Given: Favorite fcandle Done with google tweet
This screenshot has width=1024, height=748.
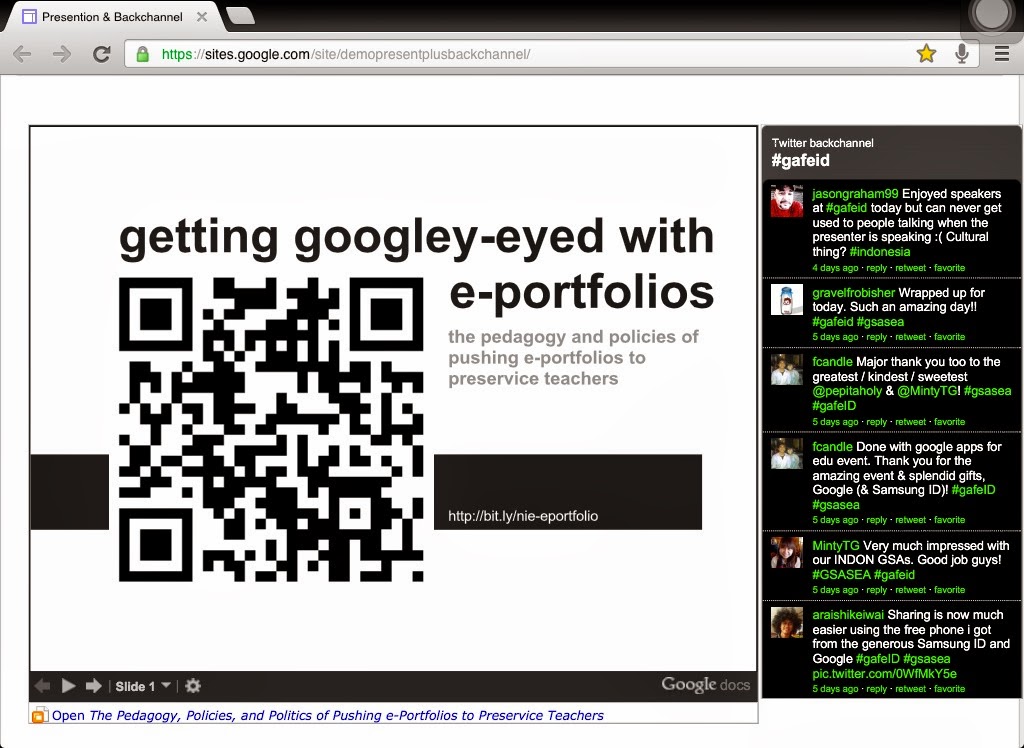Looking at the screenshot, I should (x=950, y=520).
